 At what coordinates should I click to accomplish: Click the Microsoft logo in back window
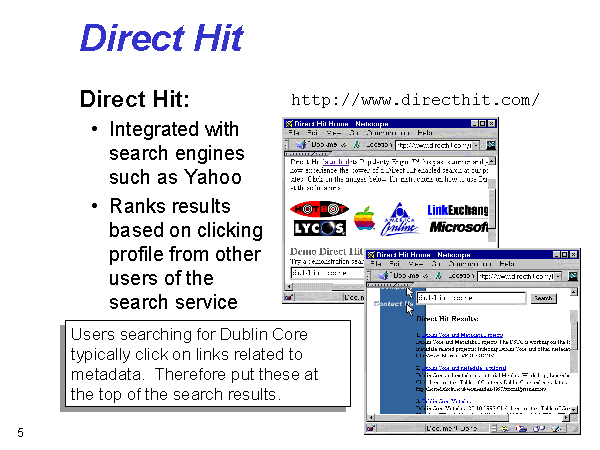[x=459, y=227]
